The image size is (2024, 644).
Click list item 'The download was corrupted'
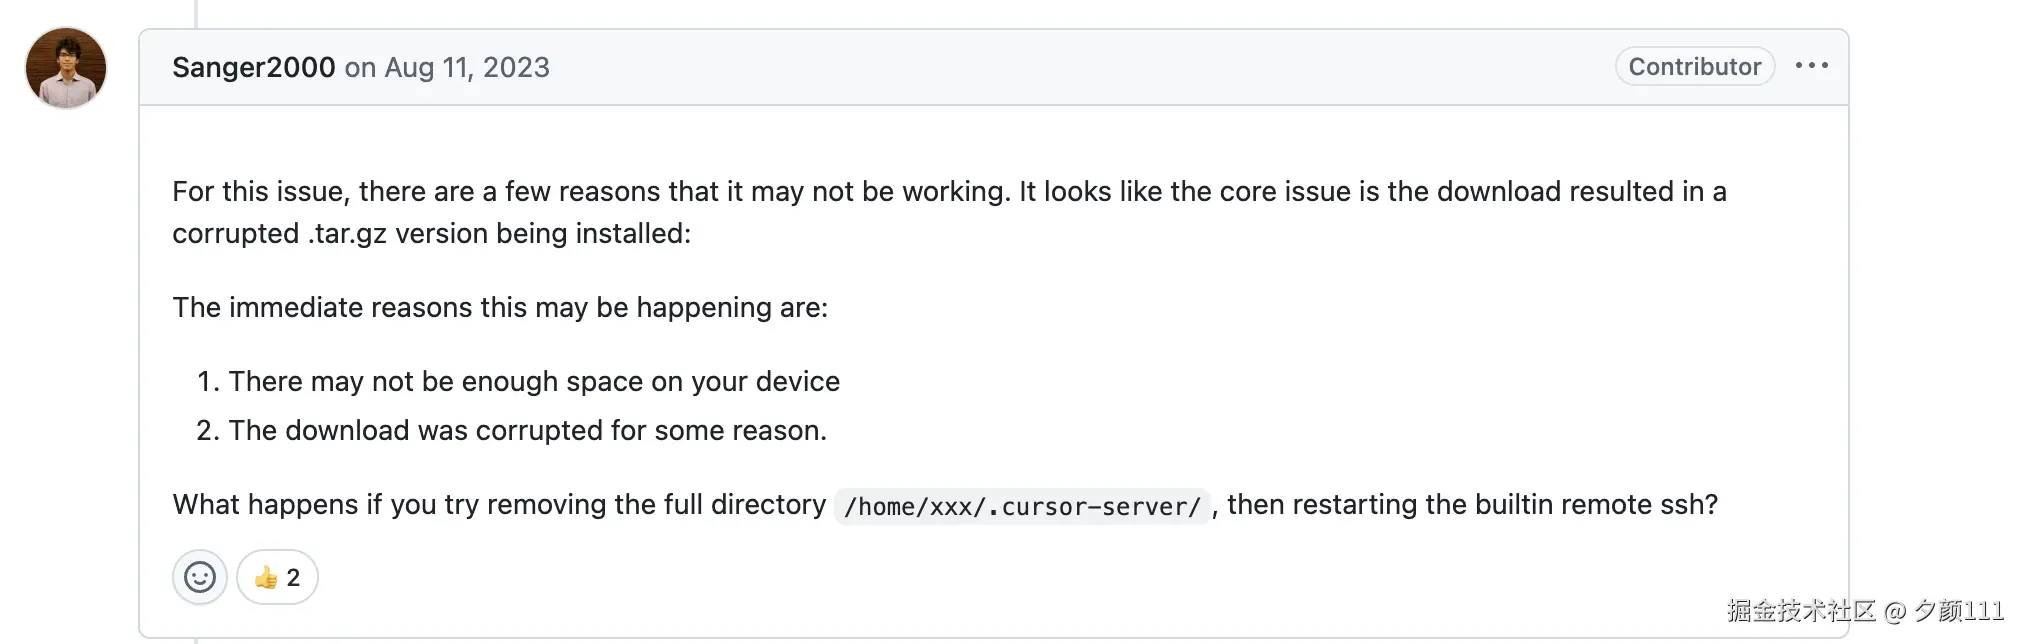[527, 430]
